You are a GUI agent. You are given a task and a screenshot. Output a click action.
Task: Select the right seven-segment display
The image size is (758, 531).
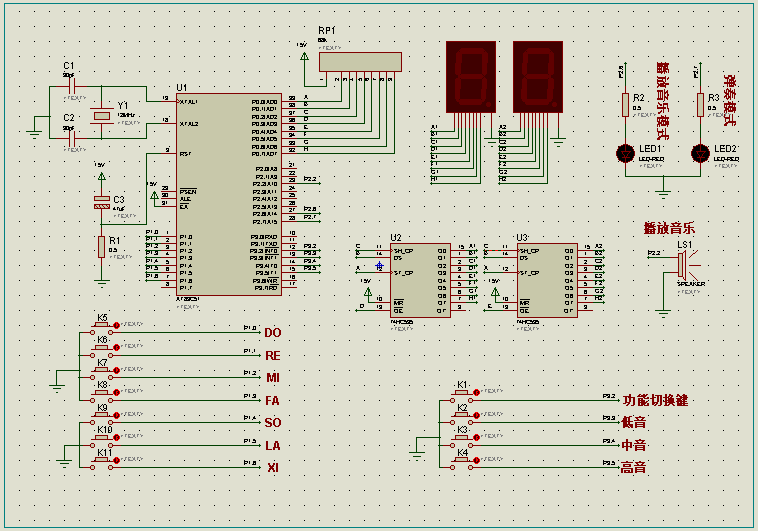pos(538,77)
